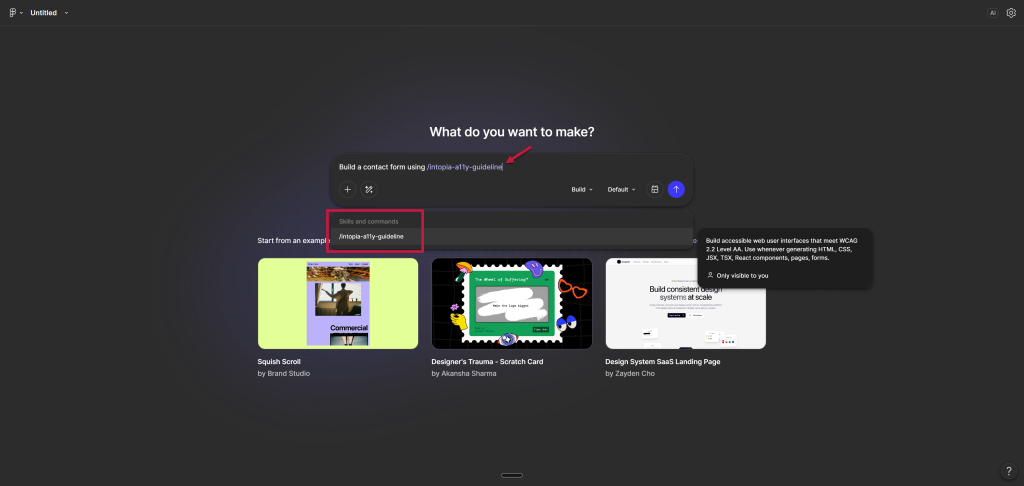Click the AI badge in top bar
This screenshot has width=1024, height=486.
point(993,12)
